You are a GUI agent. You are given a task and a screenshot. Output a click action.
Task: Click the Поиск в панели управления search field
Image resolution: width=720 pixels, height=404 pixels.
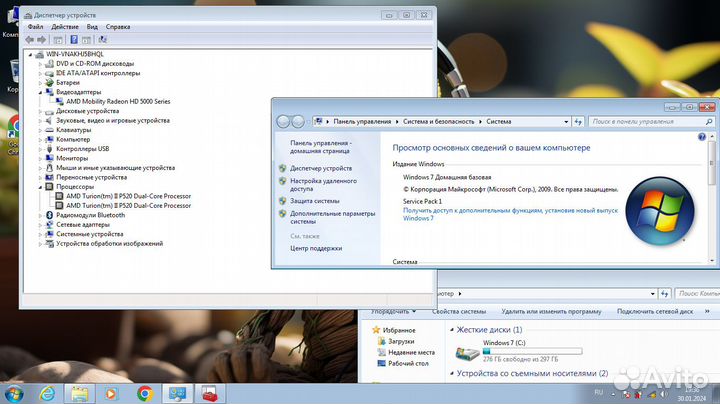(x=651, y=122)
